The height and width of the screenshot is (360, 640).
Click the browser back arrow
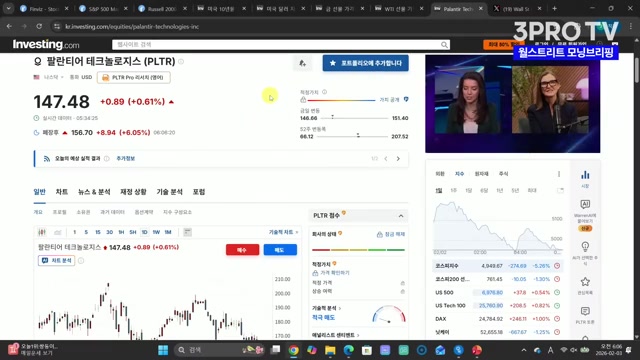tap(9, 26)
